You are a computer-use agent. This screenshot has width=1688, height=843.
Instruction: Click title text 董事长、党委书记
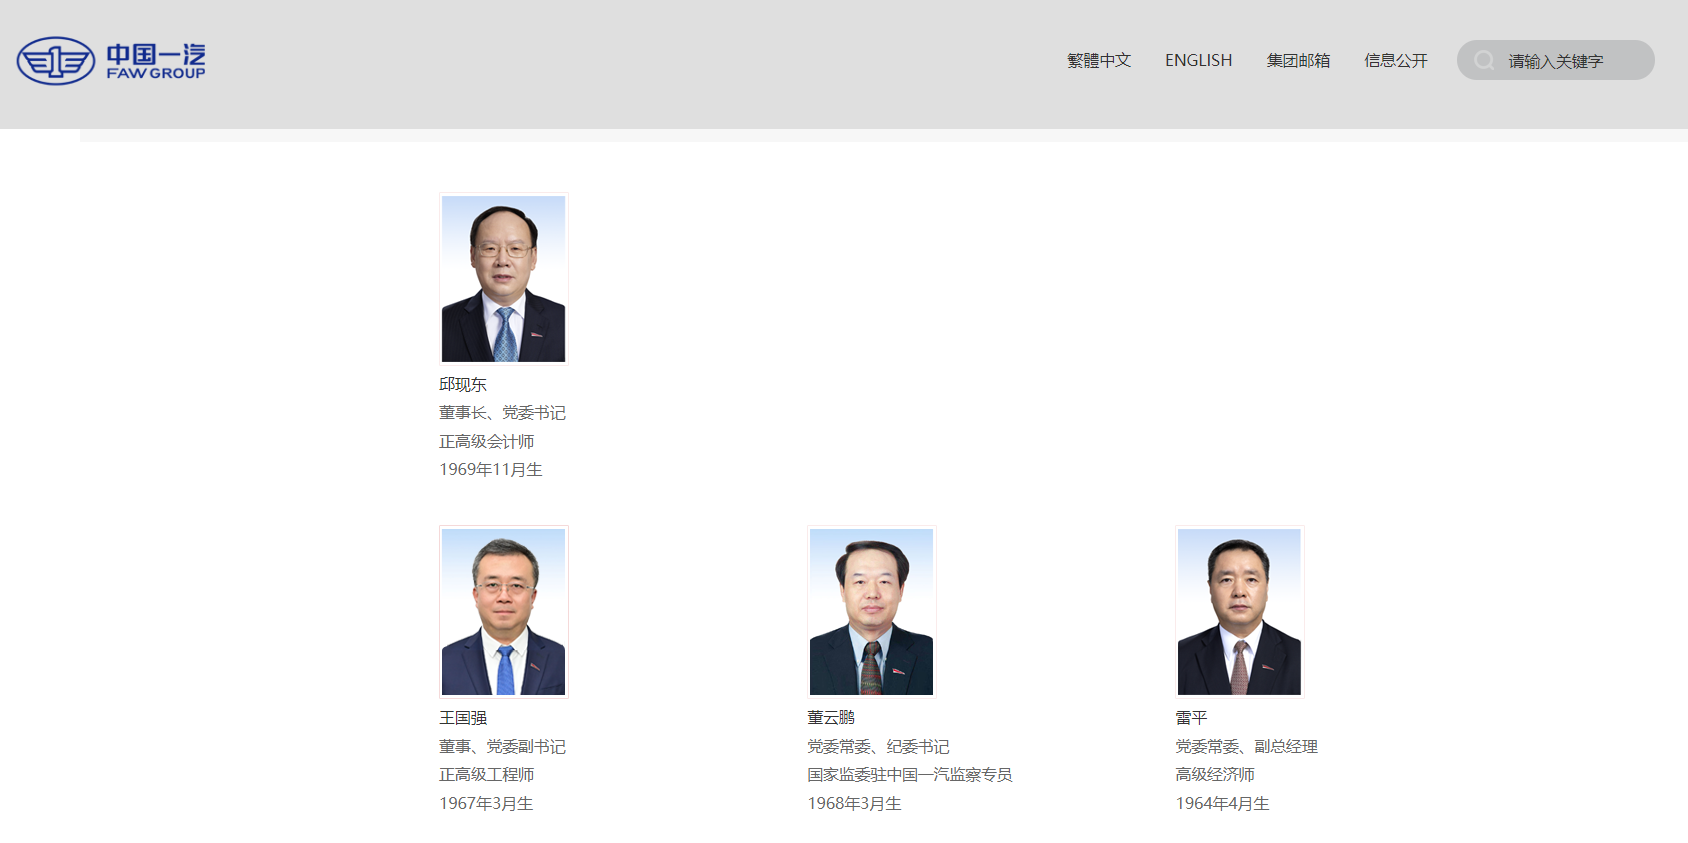(x=502, y=413)
